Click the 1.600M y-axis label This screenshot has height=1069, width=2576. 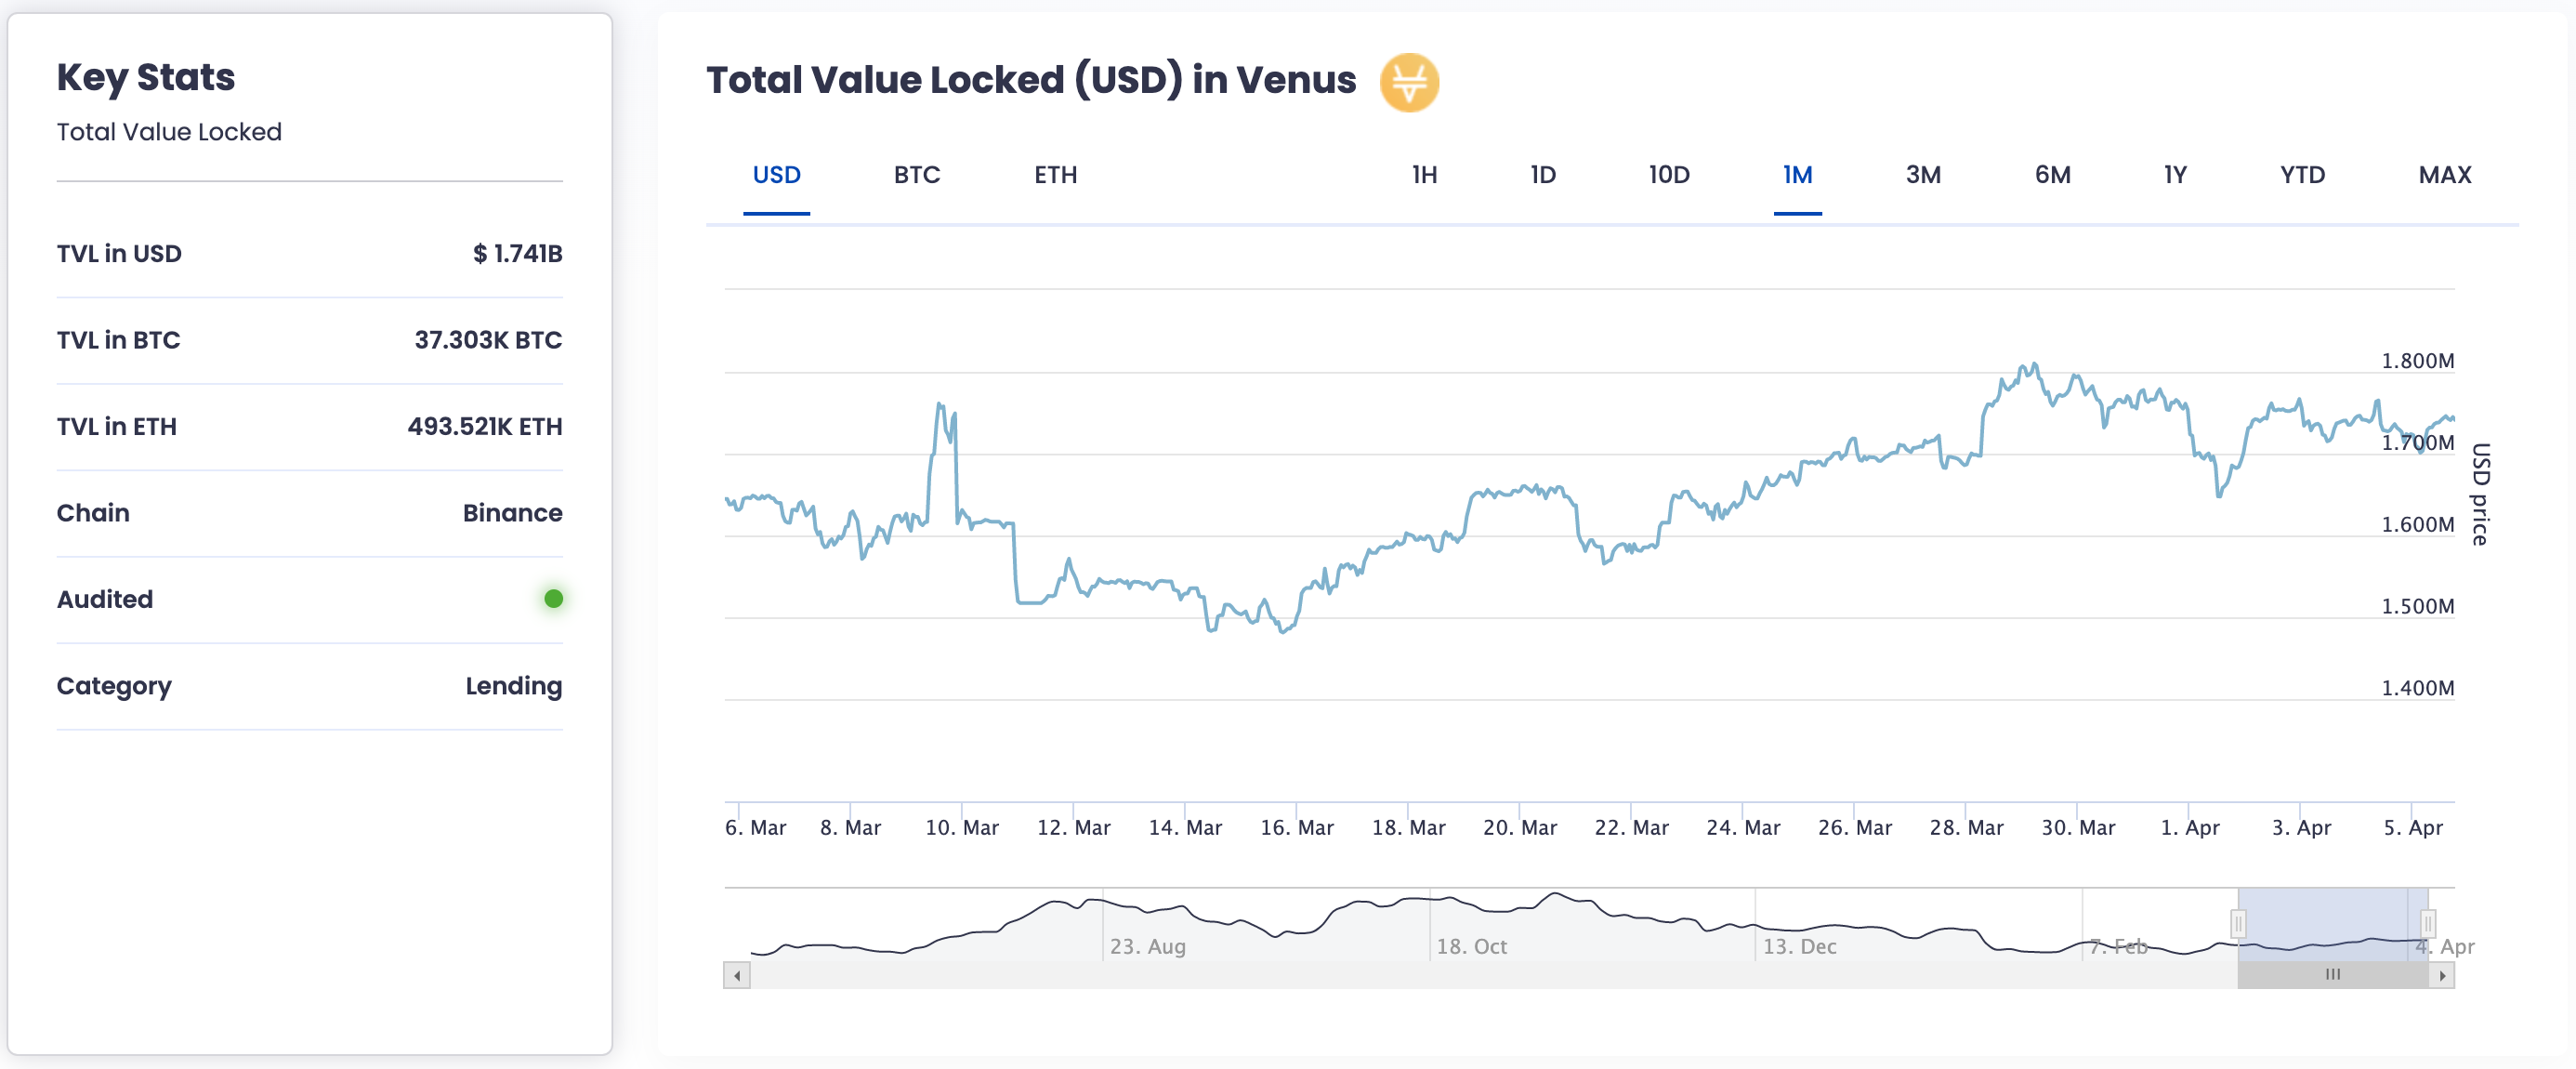point(2417,525)
